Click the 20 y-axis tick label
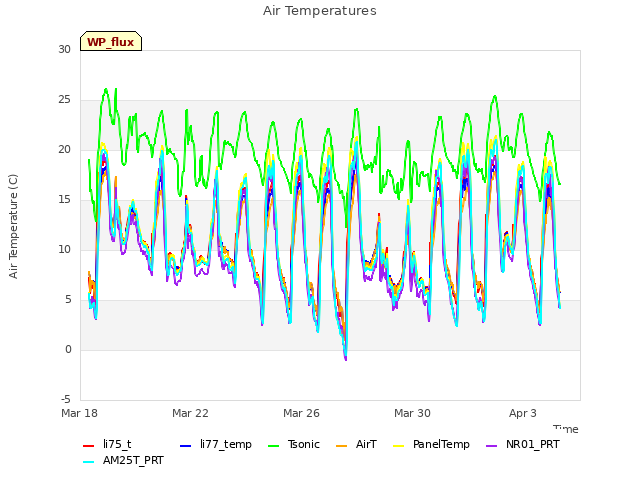640x480 pixels. 64,149
